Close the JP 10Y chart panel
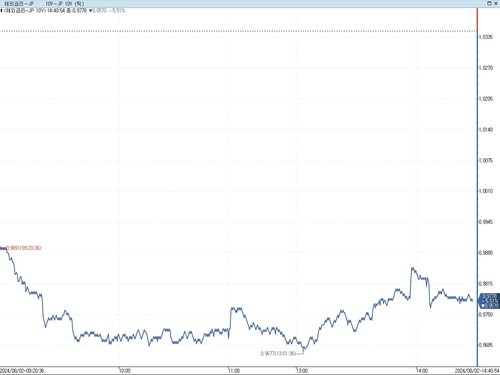Image resolution: width=500 pixels, height=375 pixels. (x=496, y=3)
